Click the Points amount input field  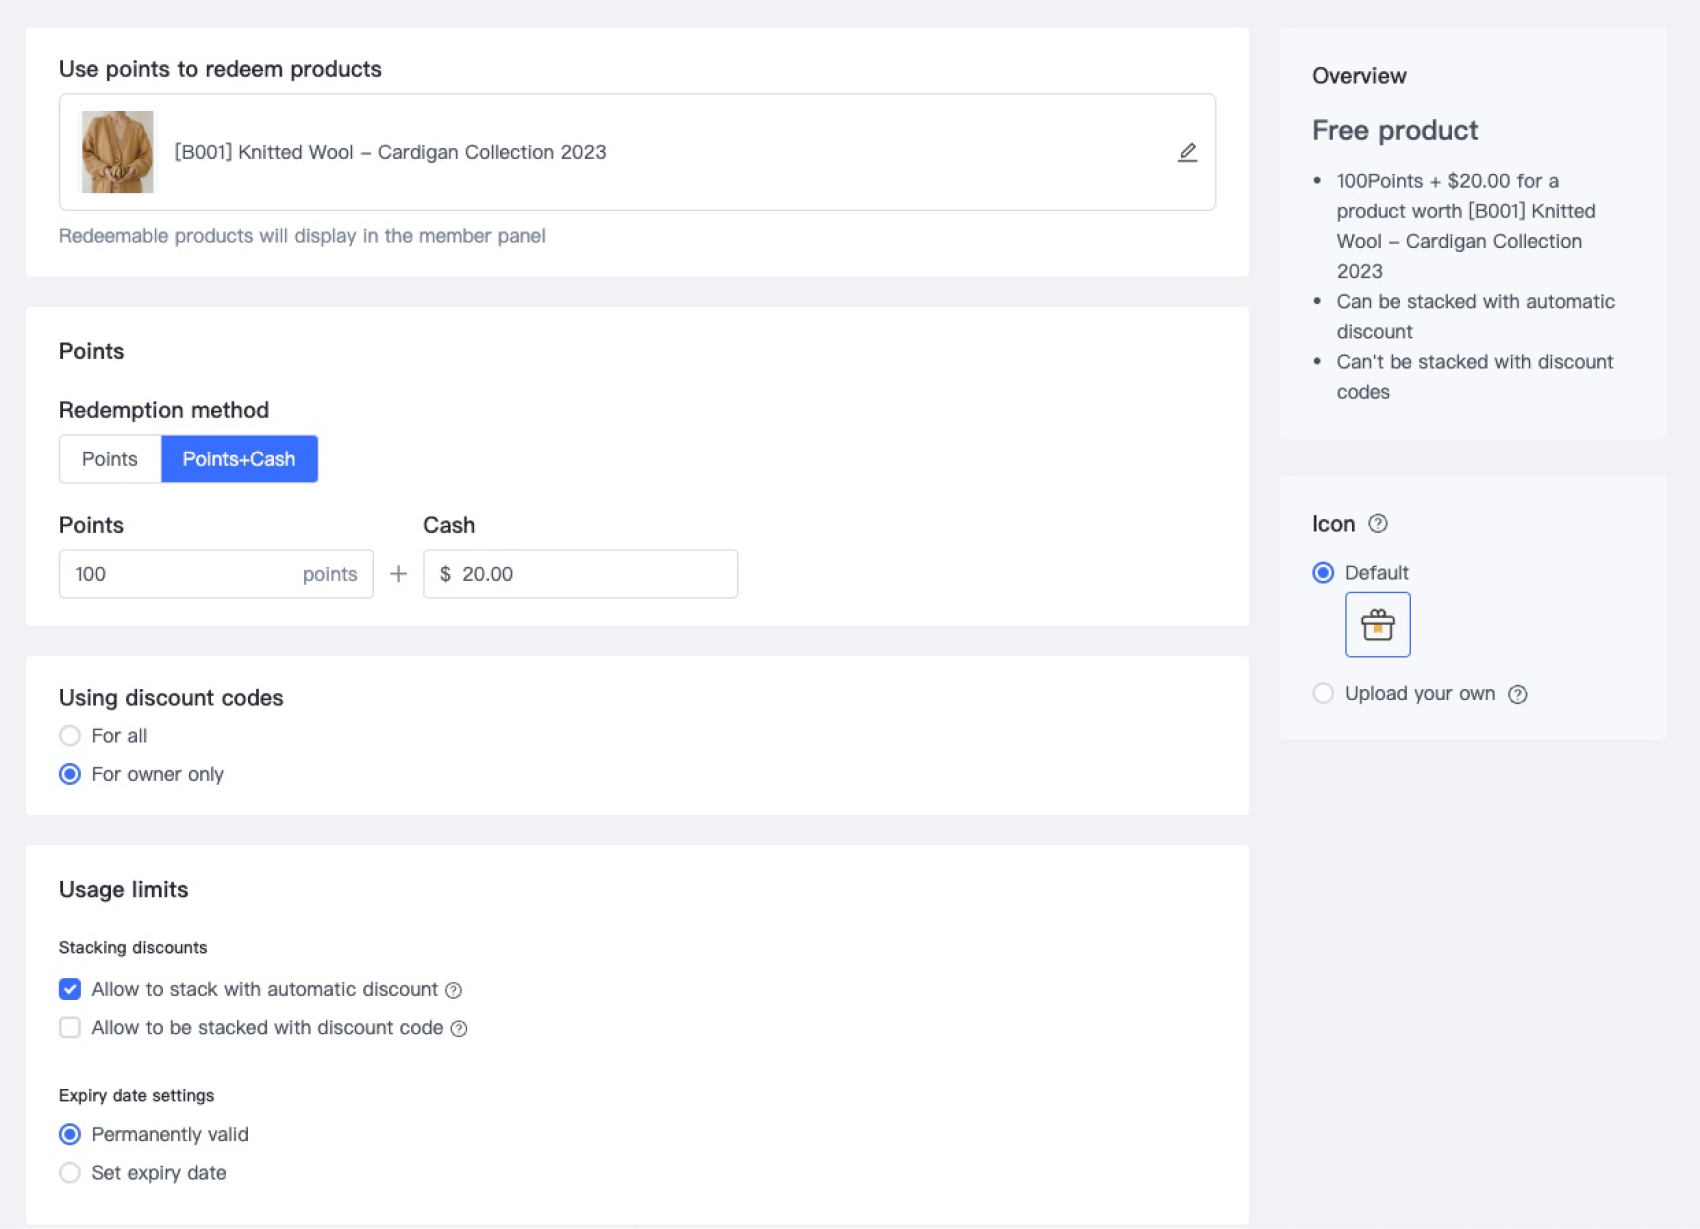[x=180, y=574]
